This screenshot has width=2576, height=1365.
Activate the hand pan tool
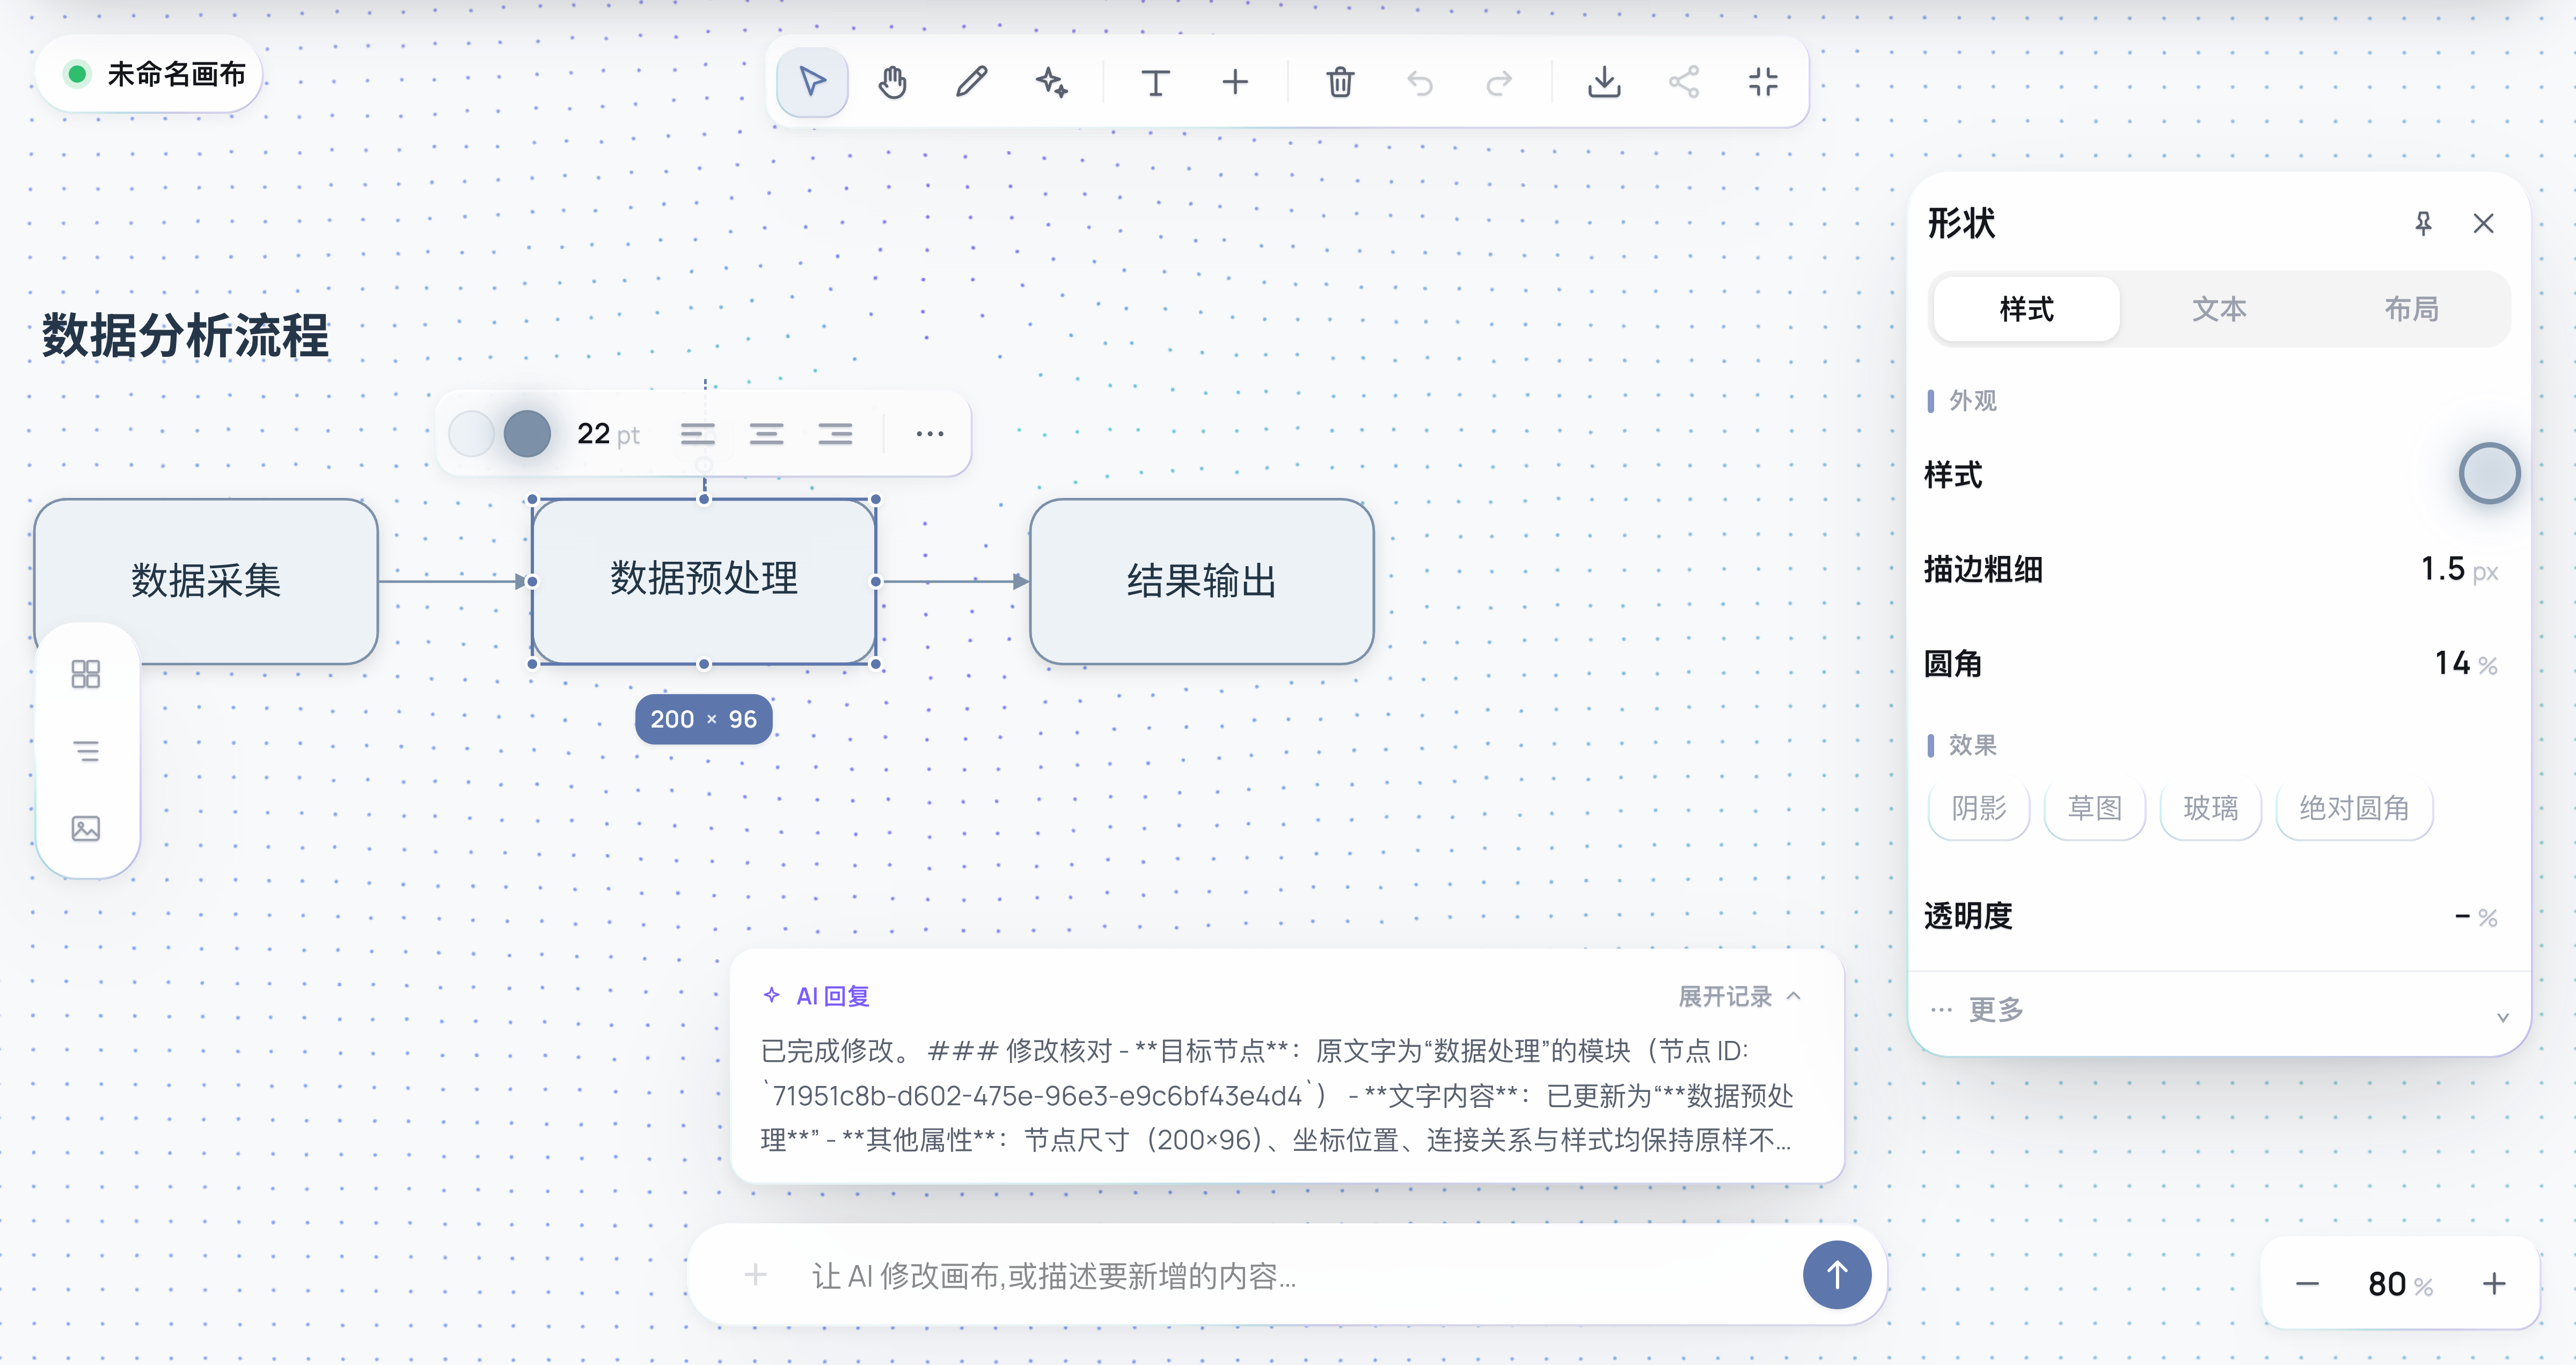(x=892, y=82)
